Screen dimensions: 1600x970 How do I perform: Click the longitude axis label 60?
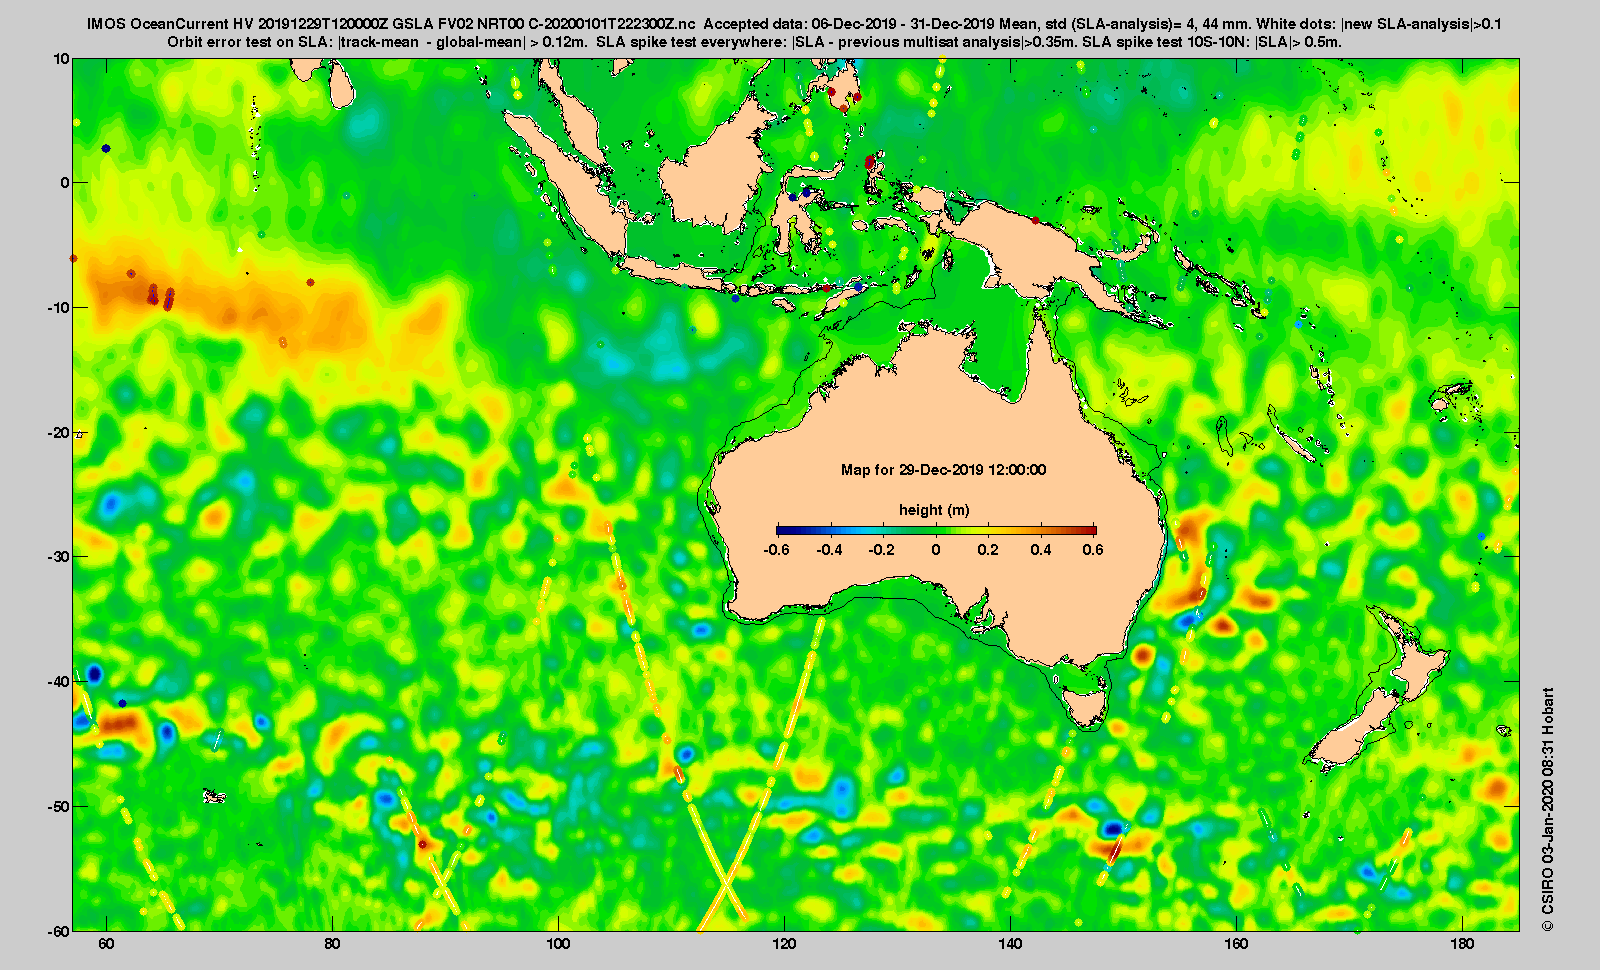(x=107, y=944)
